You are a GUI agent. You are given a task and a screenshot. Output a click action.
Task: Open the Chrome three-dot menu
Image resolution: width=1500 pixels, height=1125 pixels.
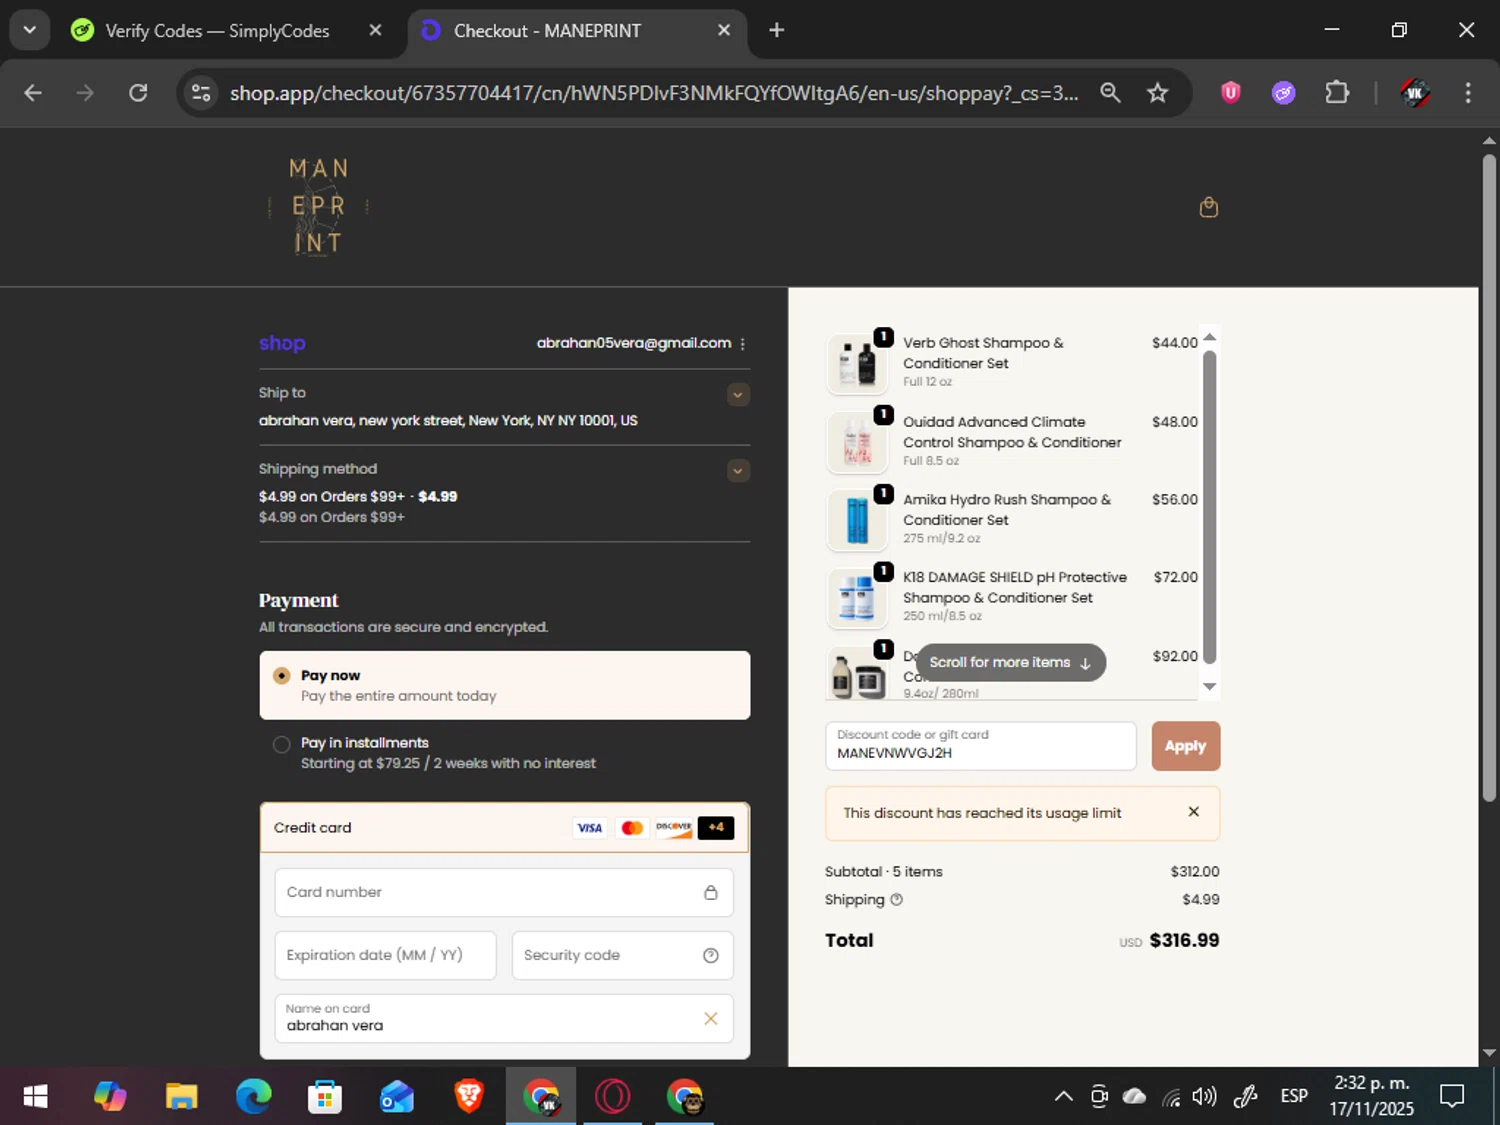click(1468, 93)
